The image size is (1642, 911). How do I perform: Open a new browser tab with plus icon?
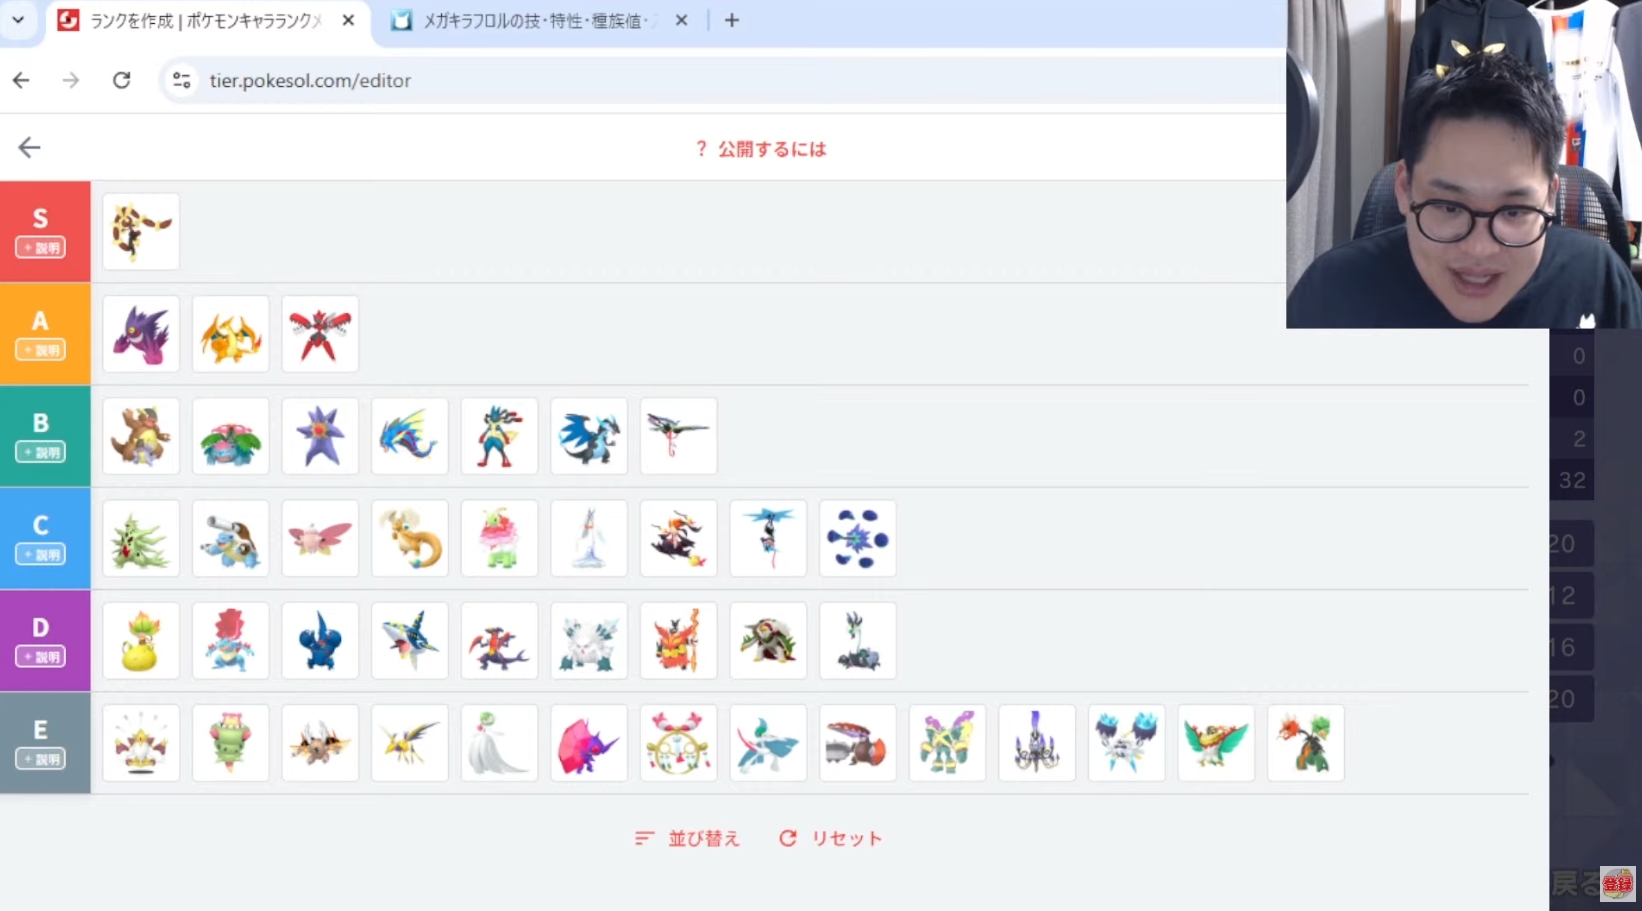(732, 20)
